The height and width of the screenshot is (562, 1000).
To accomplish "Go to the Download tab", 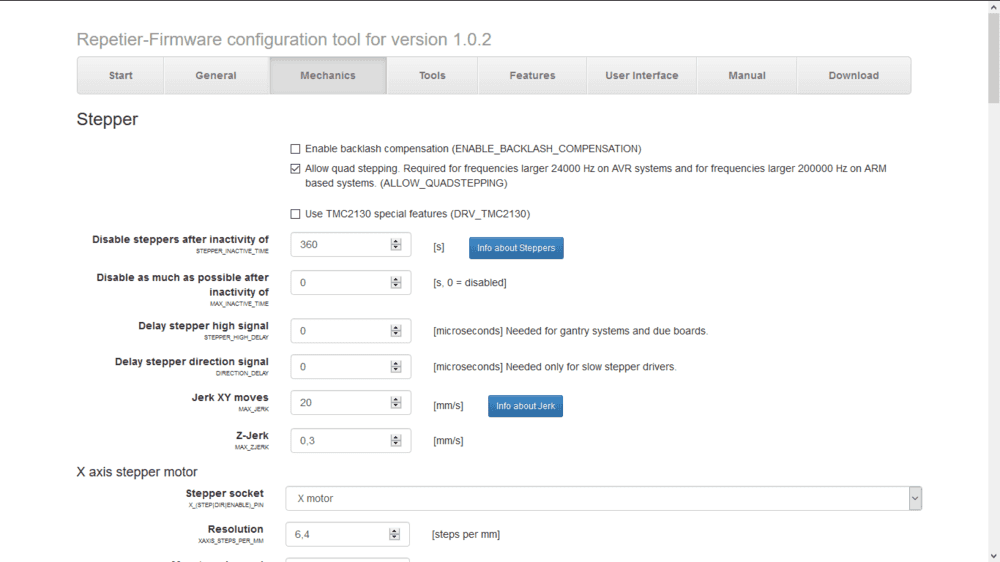I will click(853, 76).
